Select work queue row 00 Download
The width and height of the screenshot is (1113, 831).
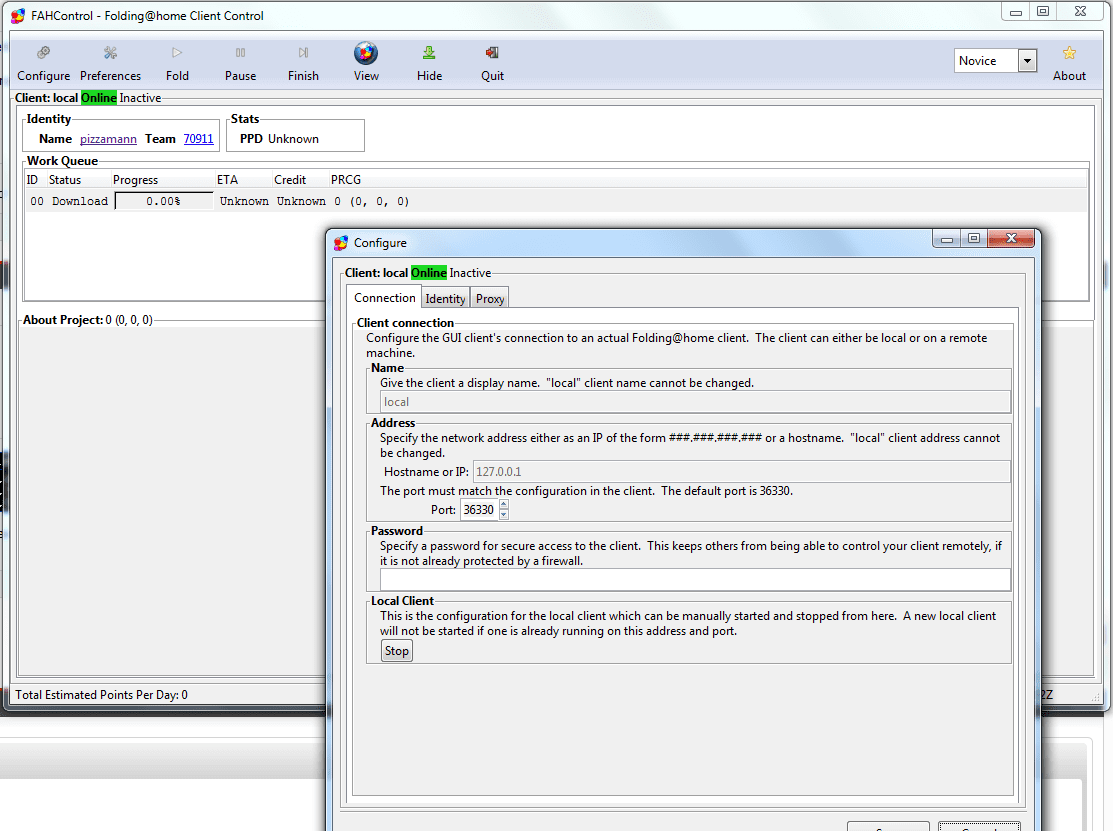click(556, 202)
